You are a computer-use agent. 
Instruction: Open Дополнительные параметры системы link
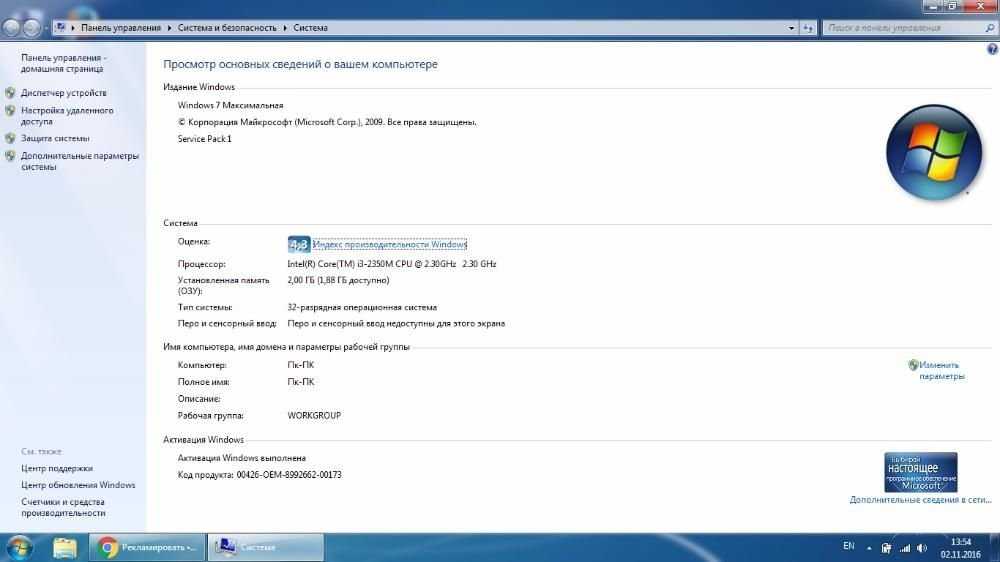(x=80, y=161)
